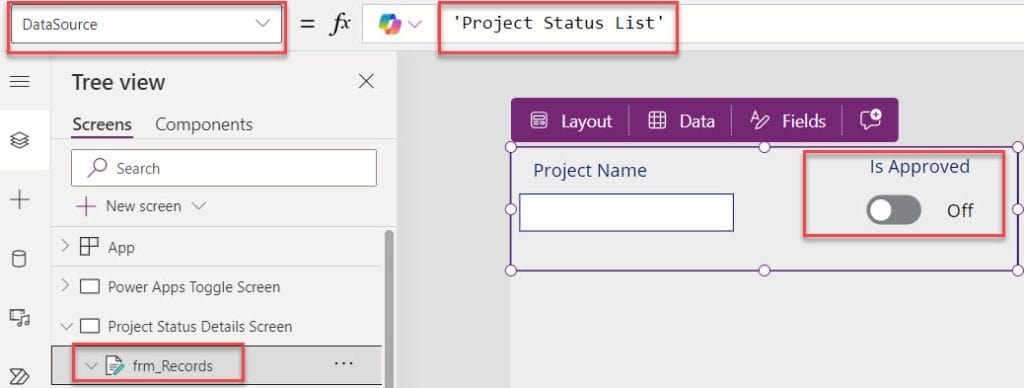
Task: Open more options for frm_Records
Action: [x=344, y=364]
